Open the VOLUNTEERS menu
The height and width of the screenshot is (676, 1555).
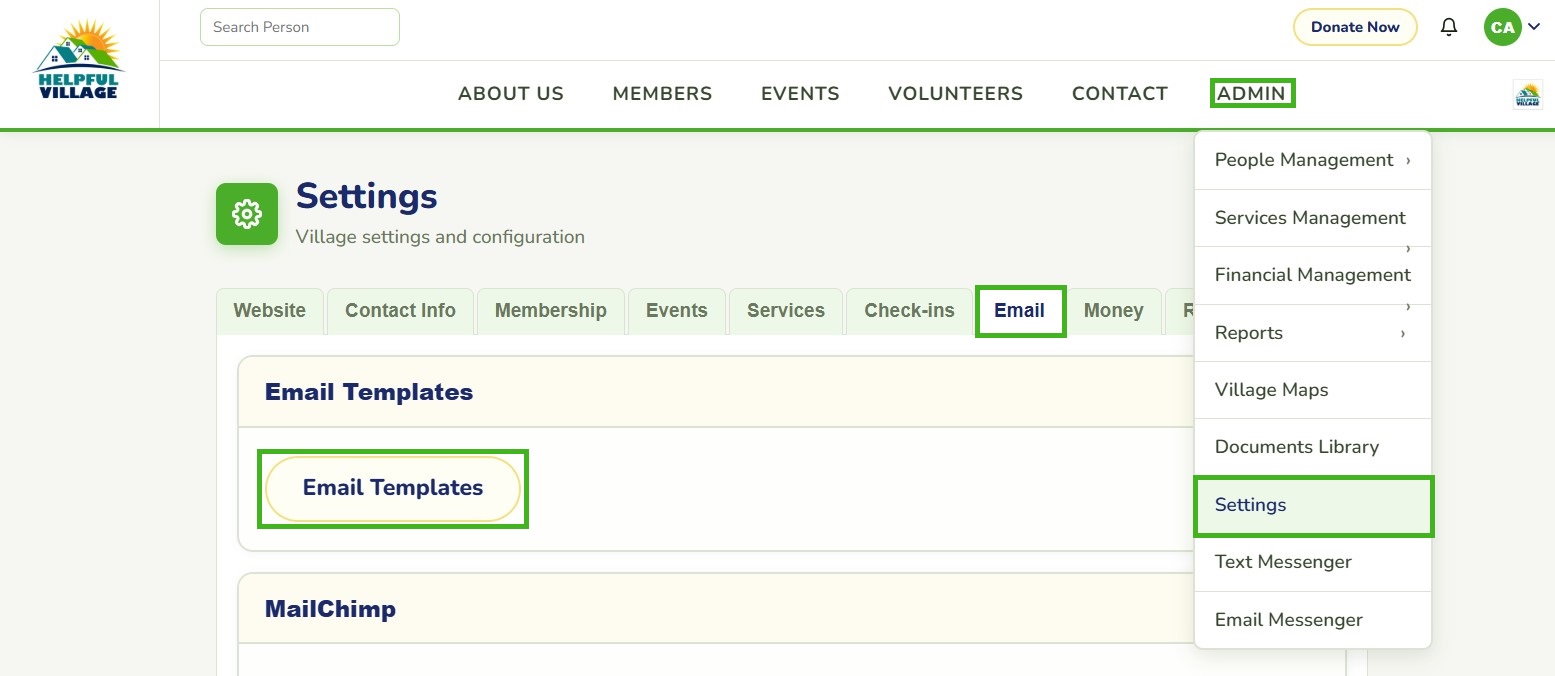pyautogui.click(x=955, y=94)
